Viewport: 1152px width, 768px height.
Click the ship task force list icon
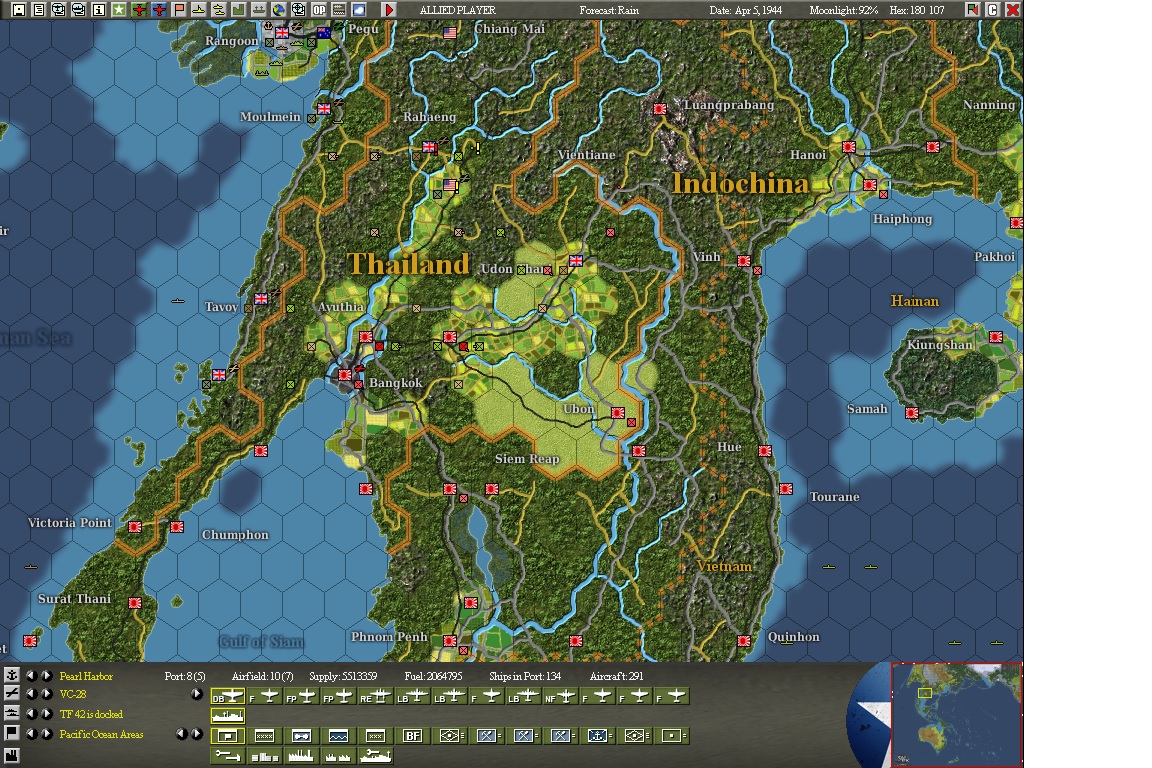click(x=12, y=714)
